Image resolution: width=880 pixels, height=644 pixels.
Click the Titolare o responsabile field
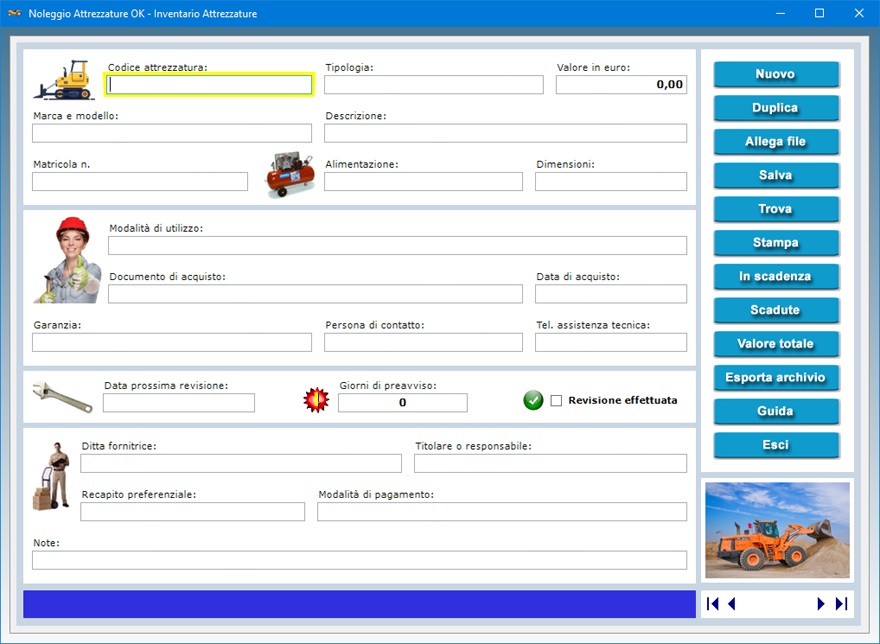tap(551, 463)
